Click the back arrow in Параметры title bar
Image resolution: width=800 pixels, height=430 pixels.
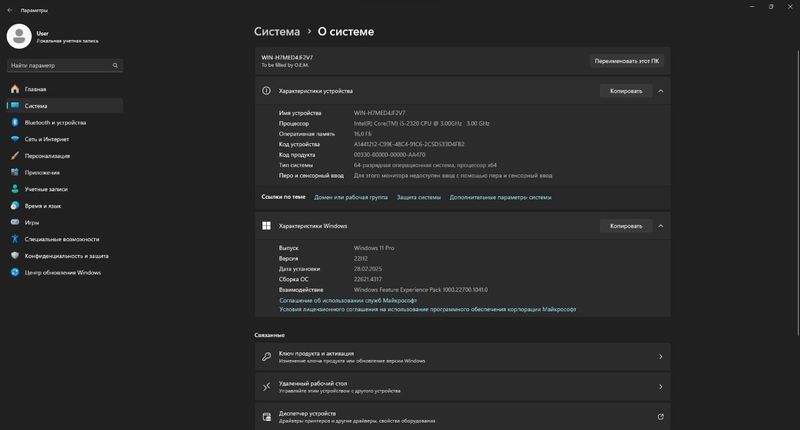click(10, 10)
